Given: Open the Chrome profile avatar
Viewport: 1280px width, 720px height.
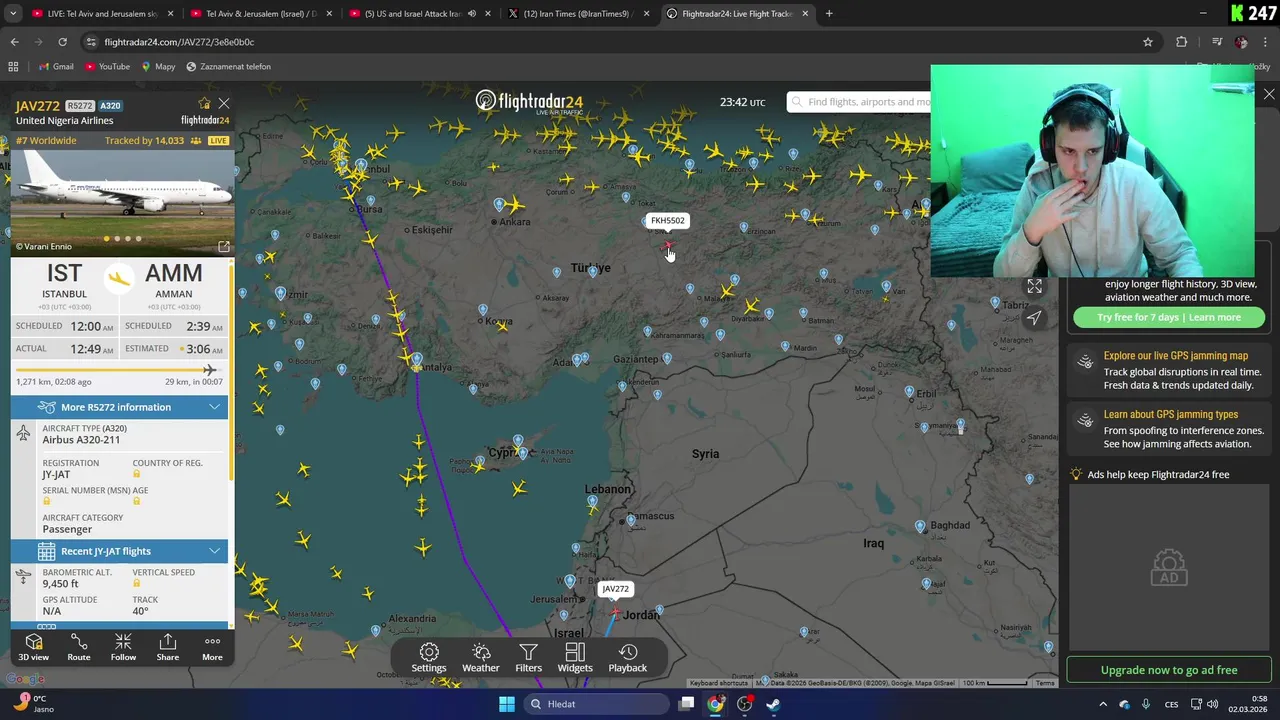Looking at the screenshot, I should click(1241, 42).
